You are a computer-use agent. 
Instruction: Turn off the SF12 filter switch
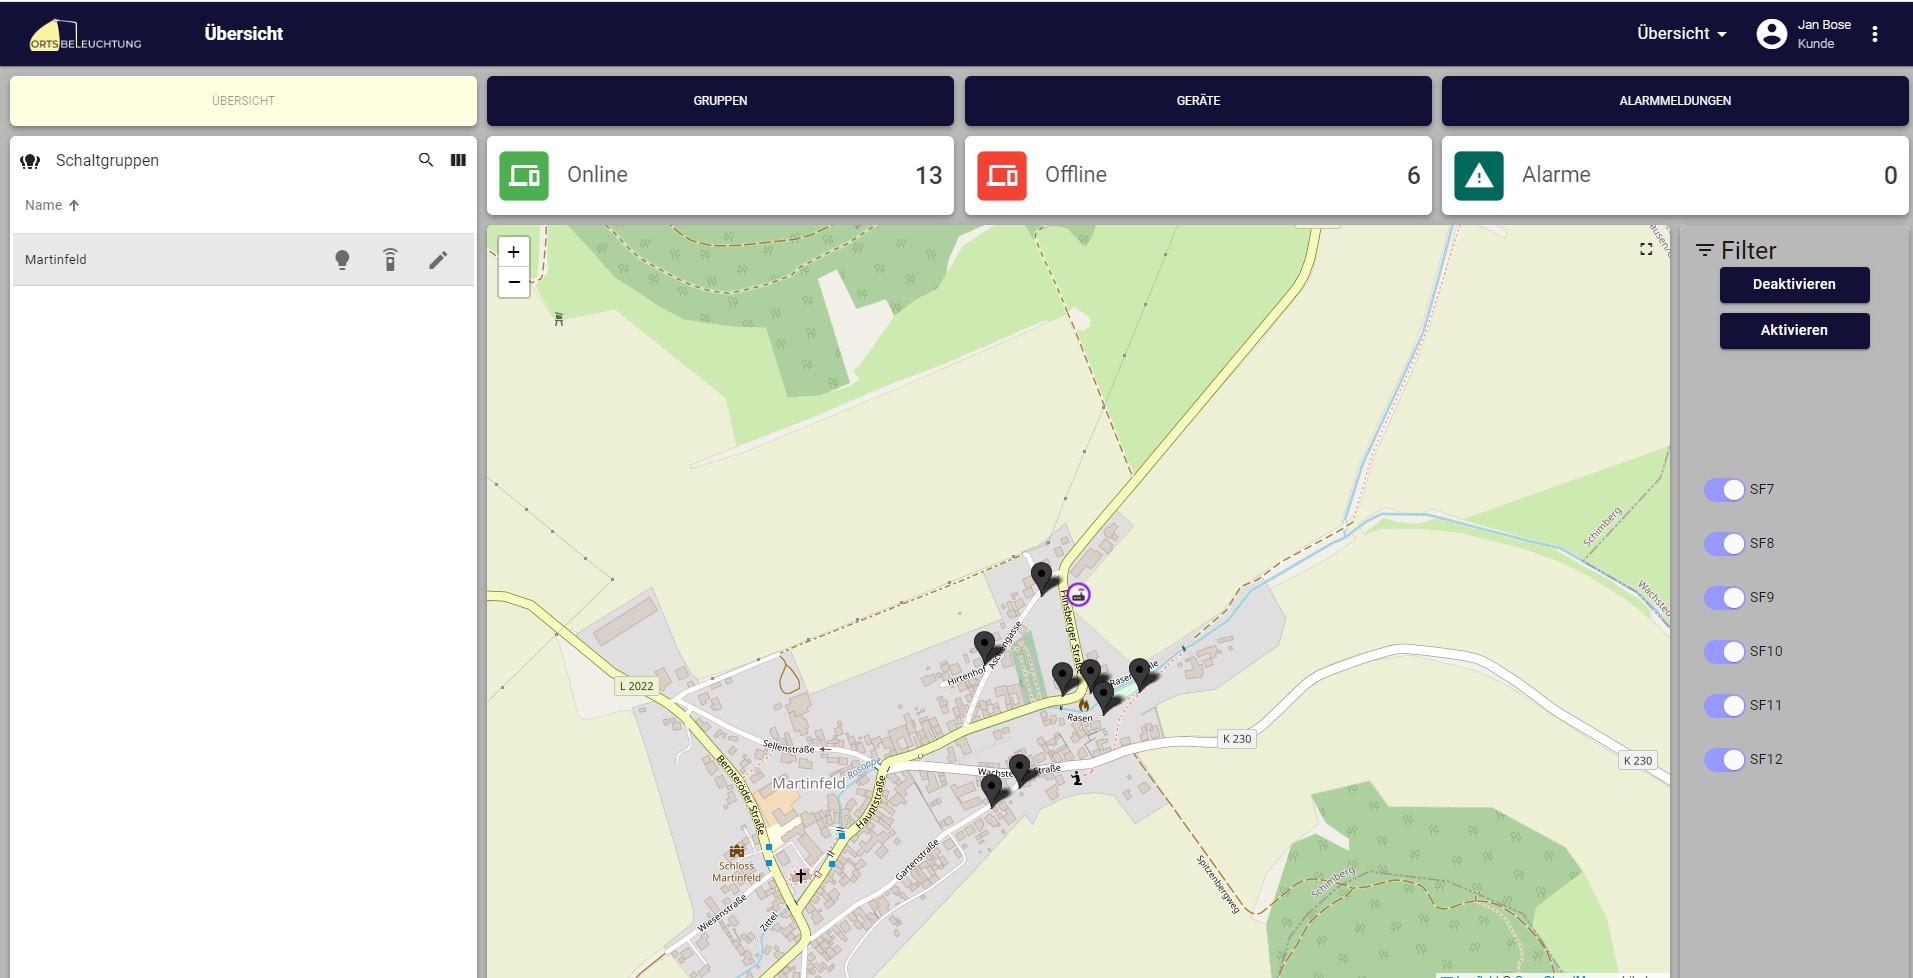coord(1724,760)
